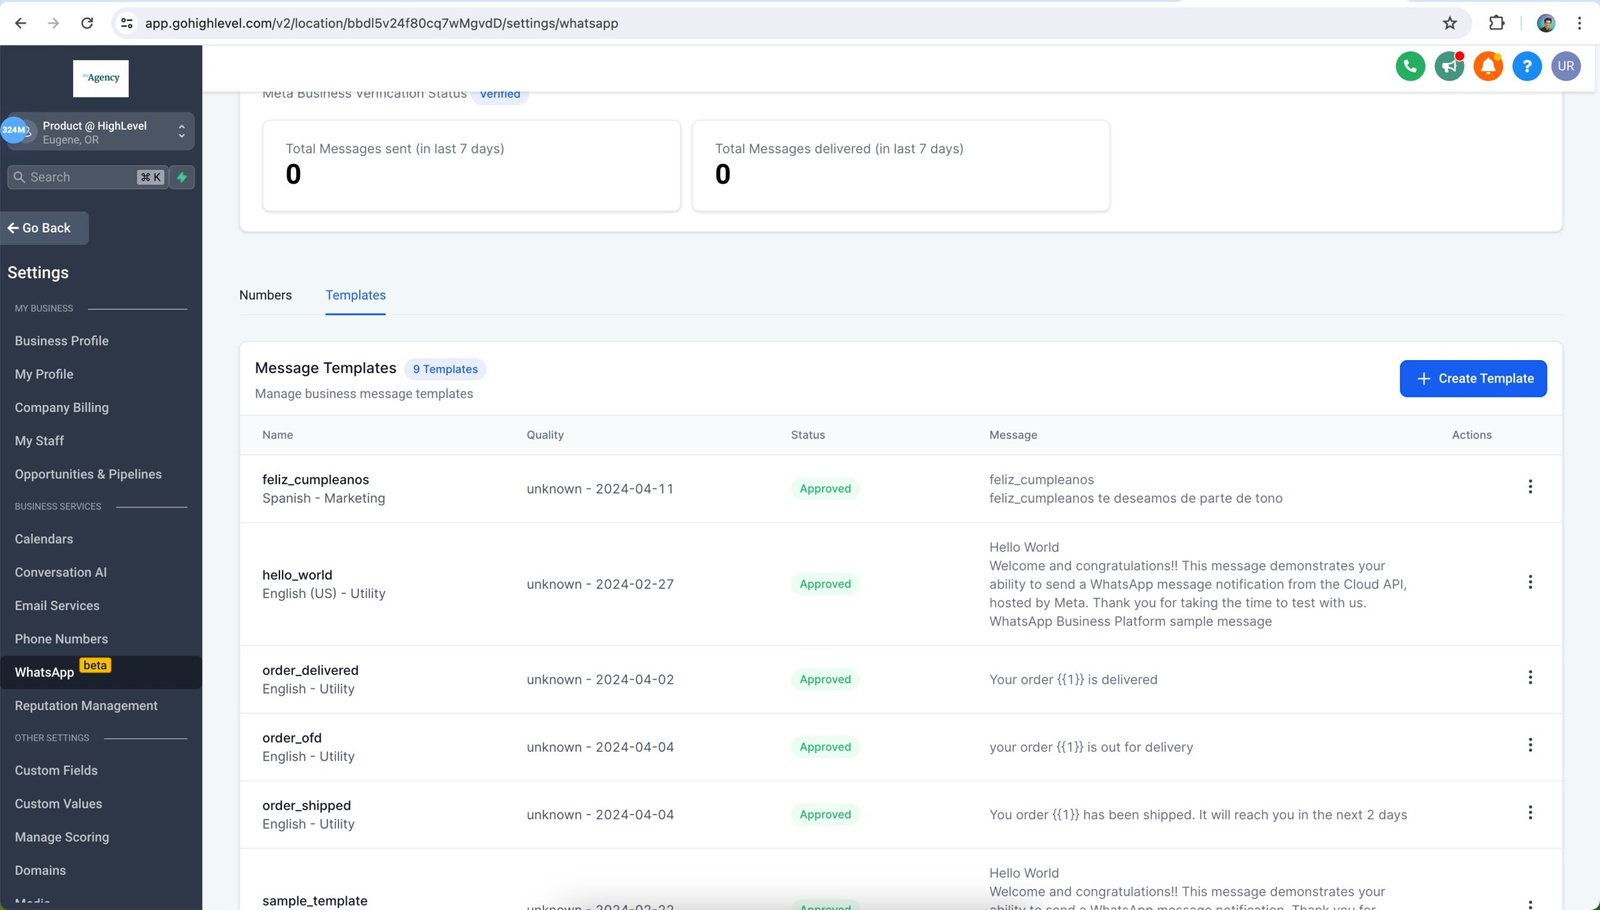Open the UR user avatar menu
Viewport: 1600px width, 910px height.
pos(1566,67)
